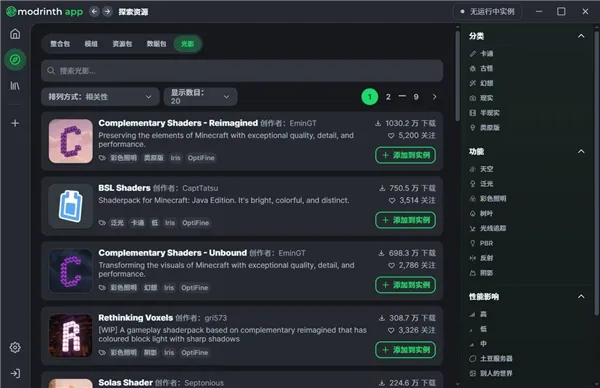The width and height of the screenshot is (600, 388).
Task: Collapse the 性能影响 section chevron
Action: pos(581,297)
